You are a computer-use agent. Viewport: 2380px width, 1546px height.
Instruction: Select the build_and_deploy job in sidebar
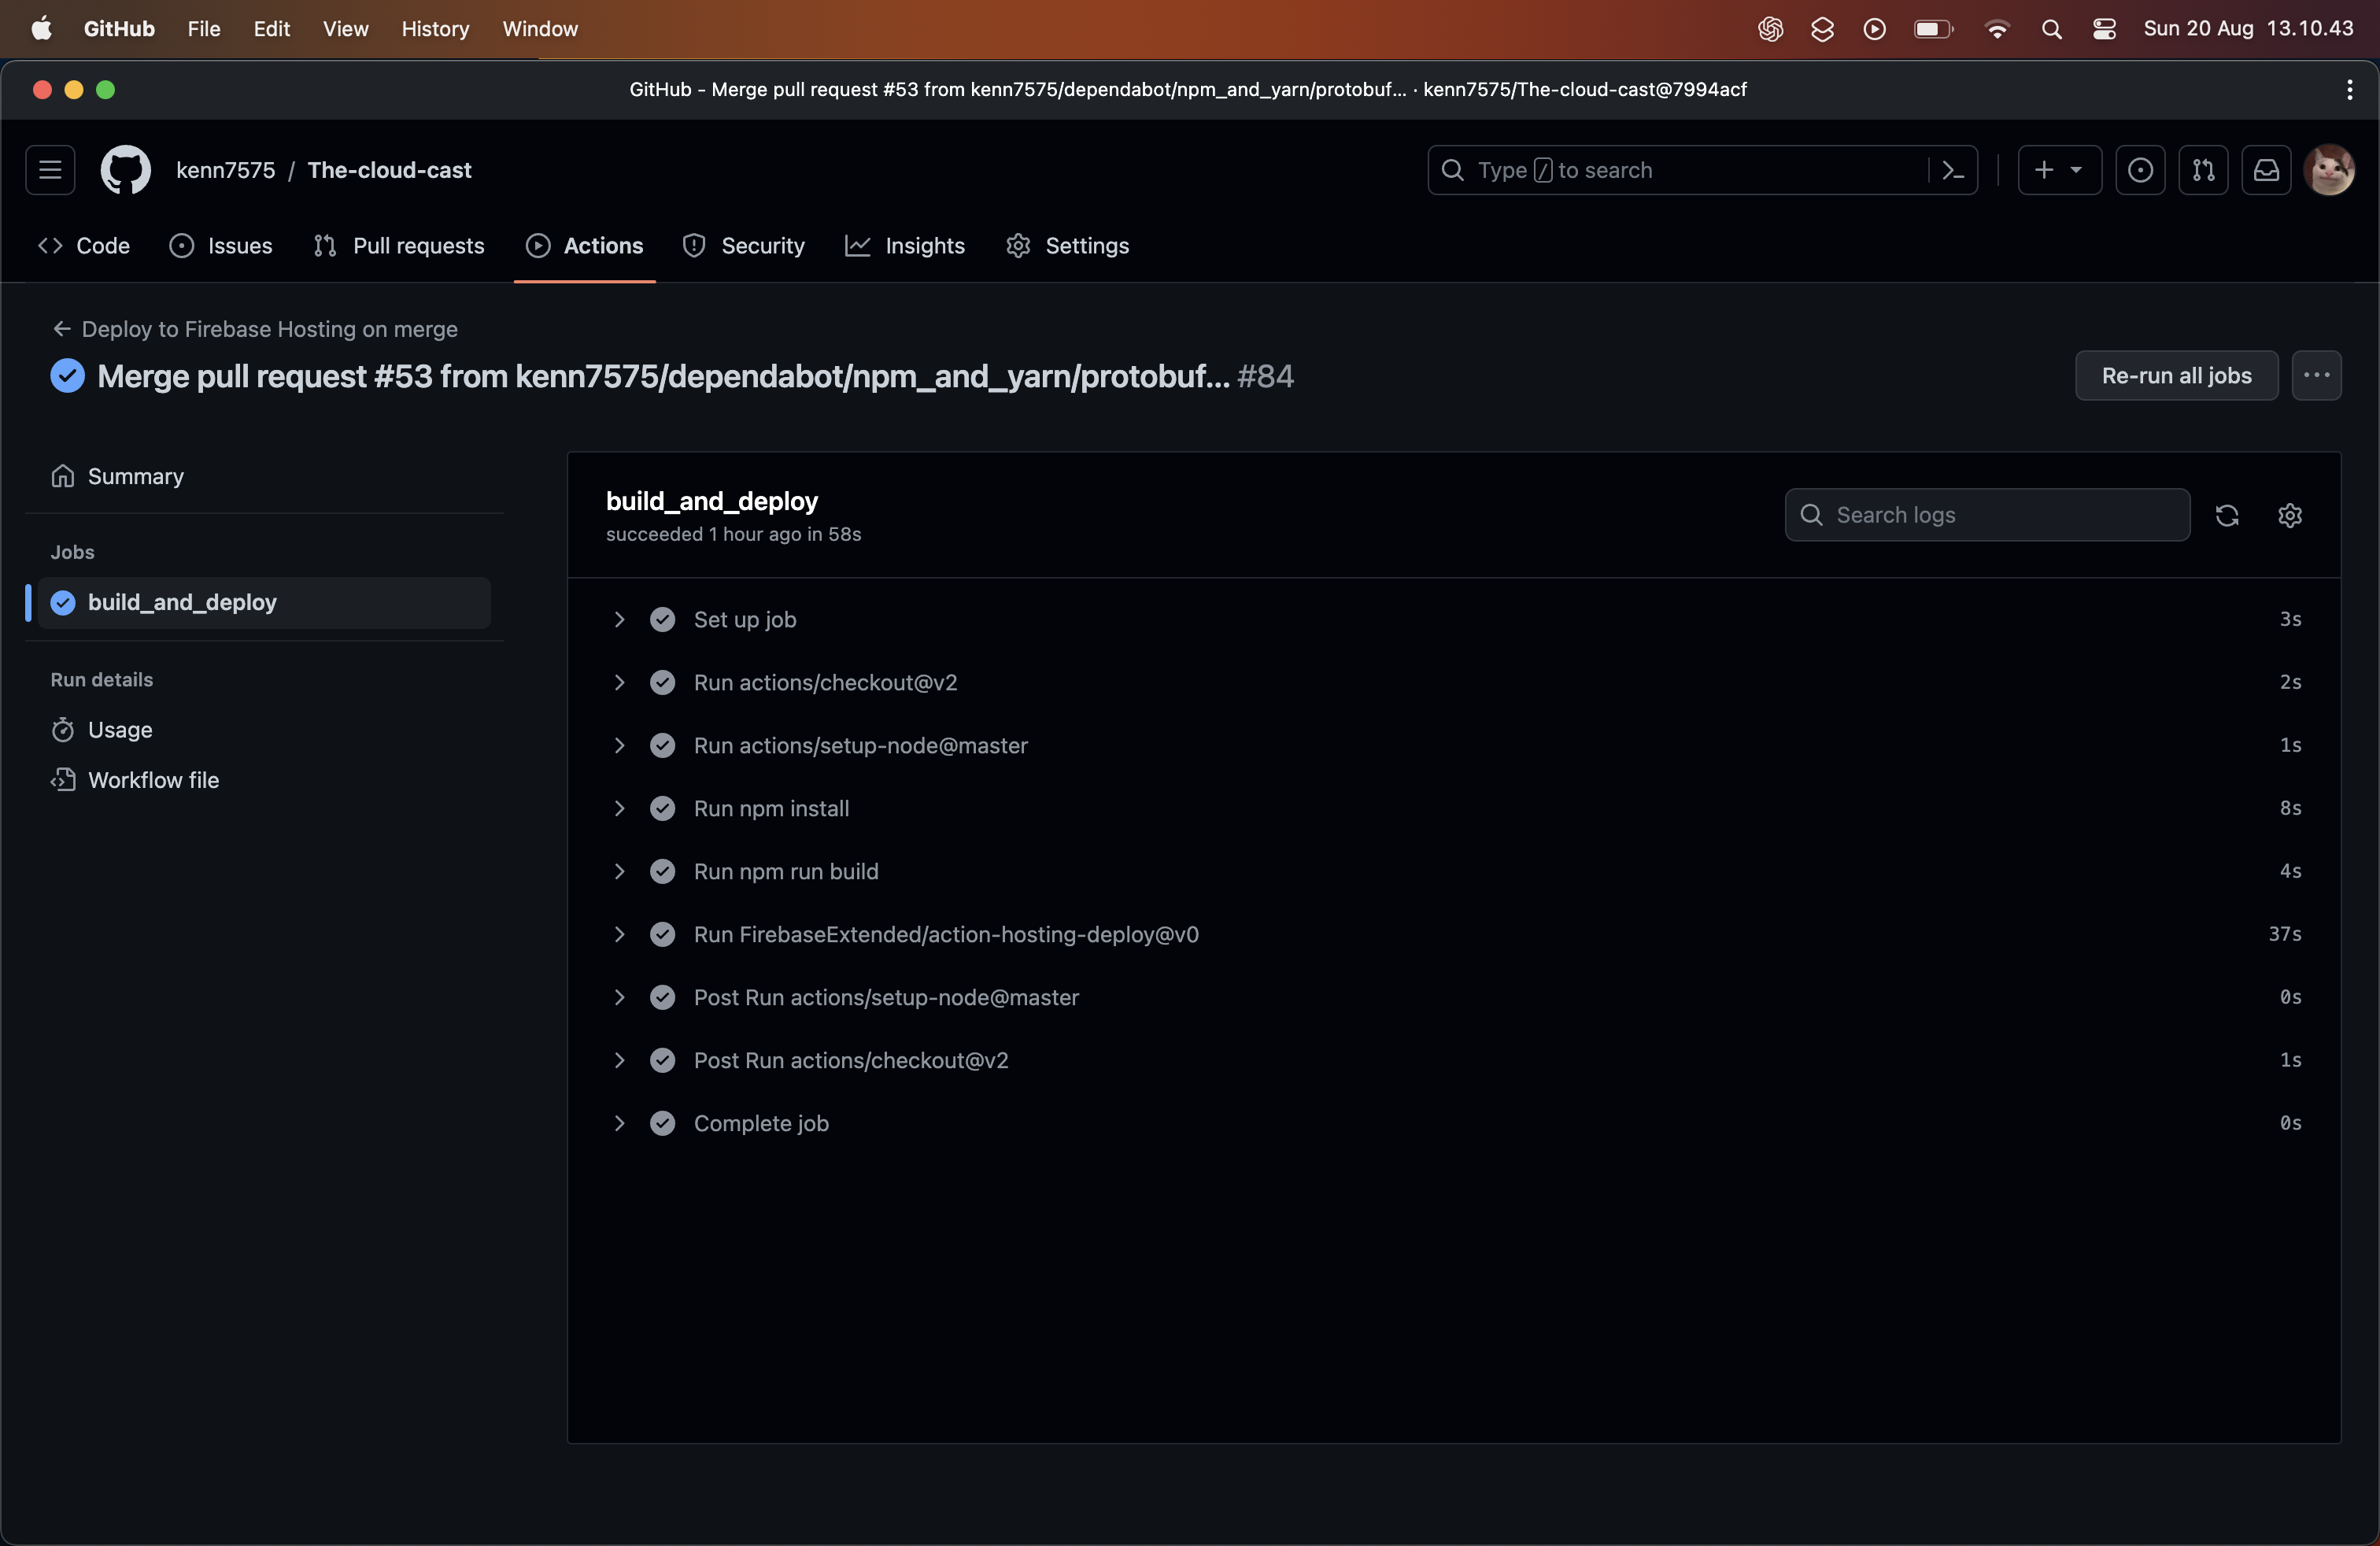pyautogui.click(x=264, y=603)
